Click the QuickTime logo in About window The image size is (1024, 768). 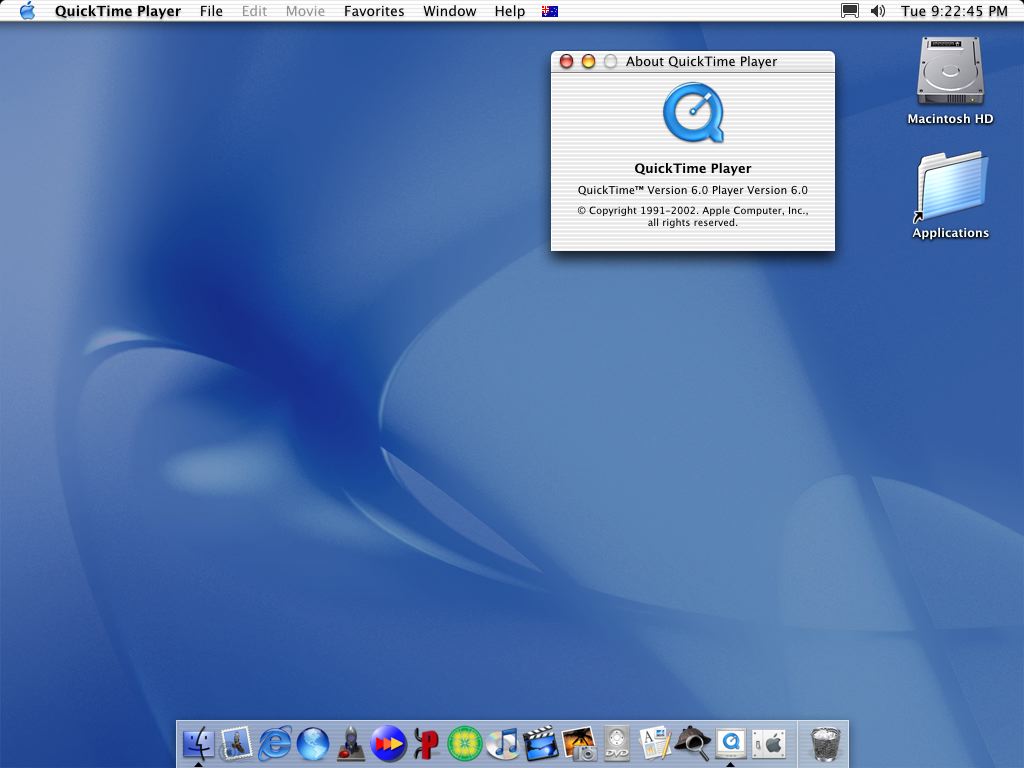(x=693, y=112)
